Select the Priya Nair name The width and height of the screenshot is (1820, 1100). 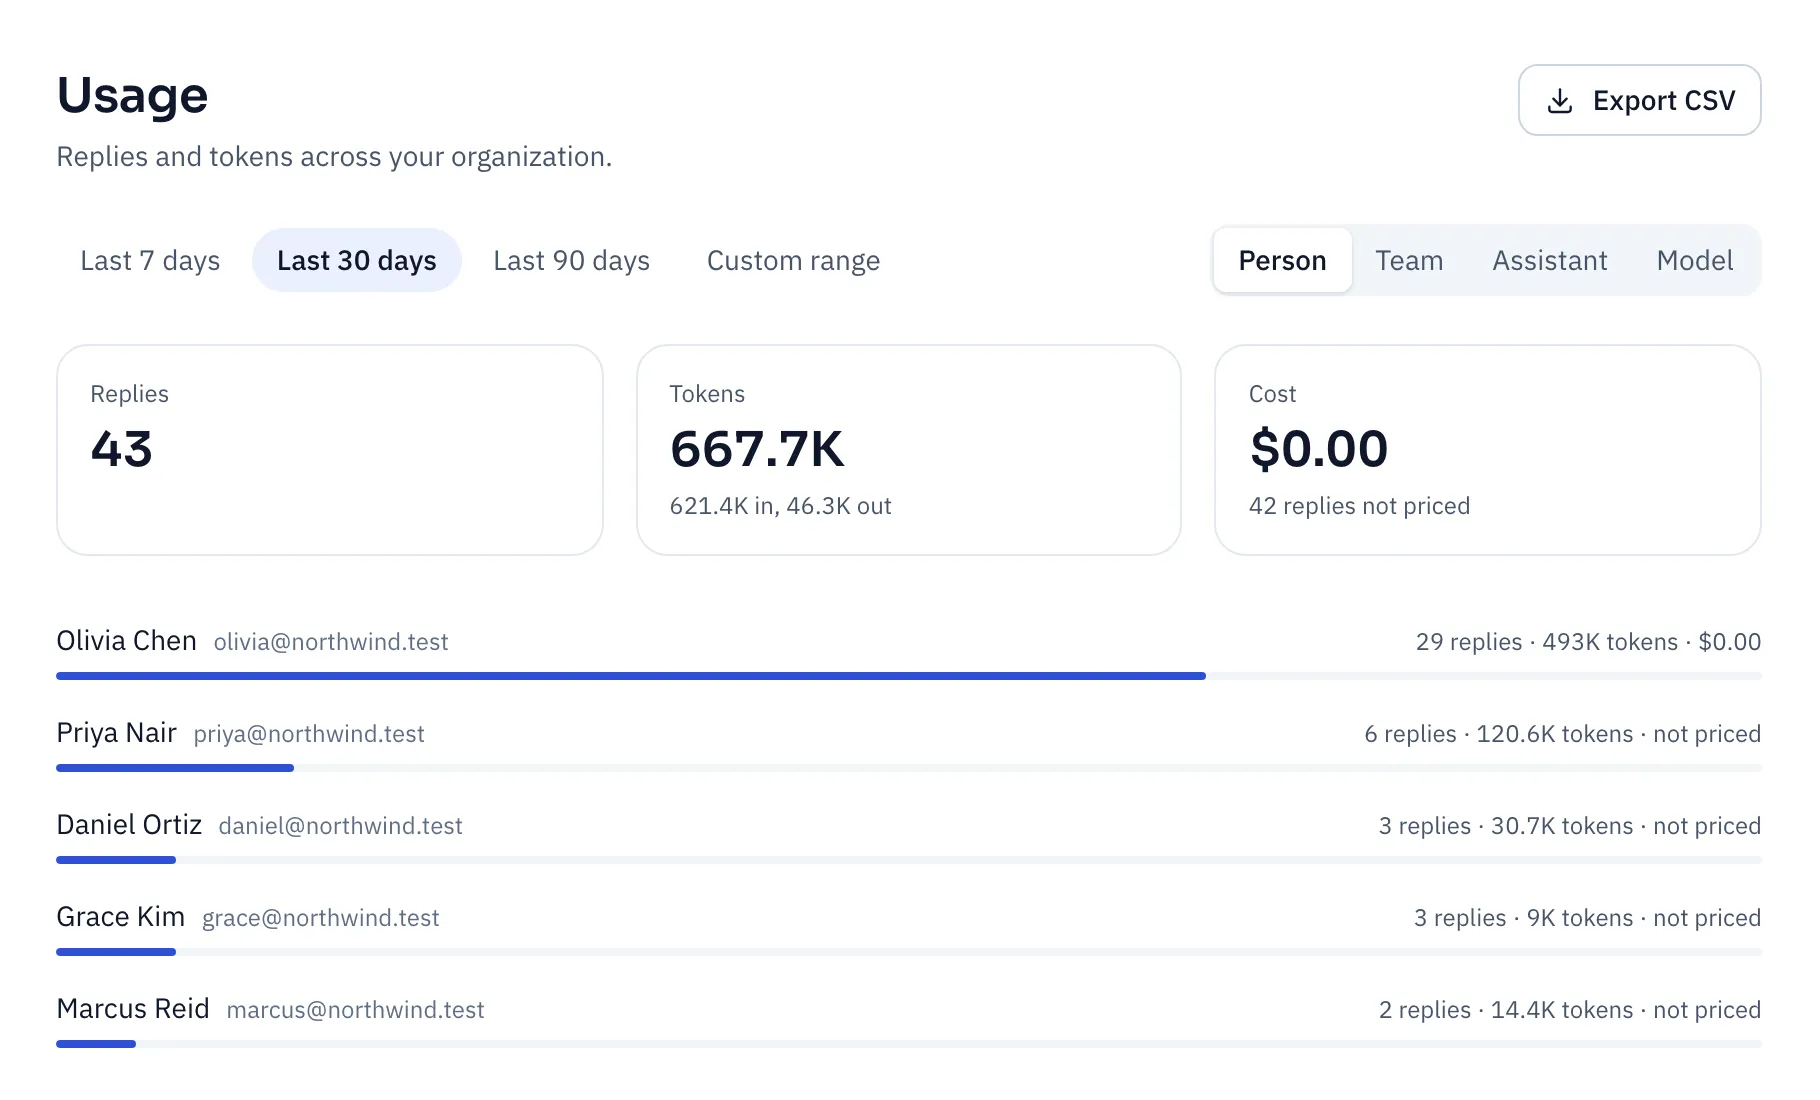click(x=117, y=733)
